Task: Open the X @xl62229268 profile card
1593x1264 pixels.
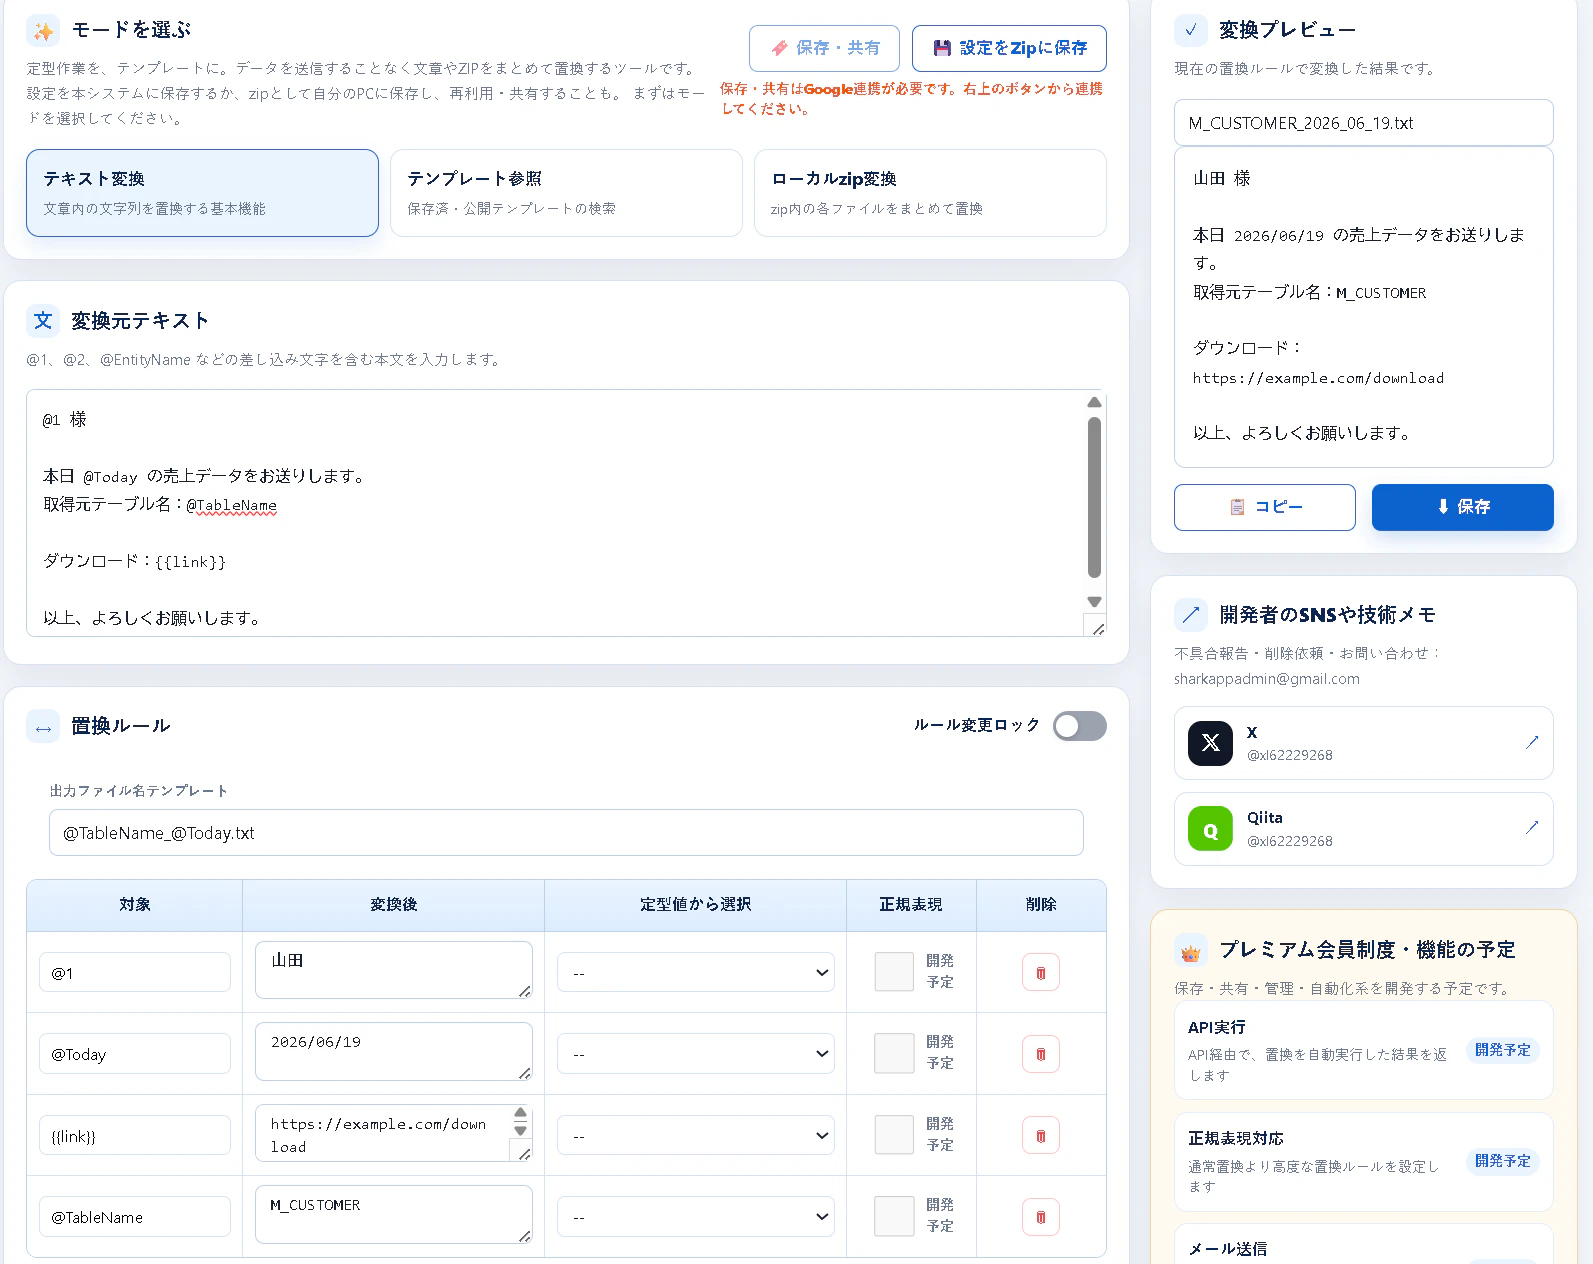Action: [1364, 743]
